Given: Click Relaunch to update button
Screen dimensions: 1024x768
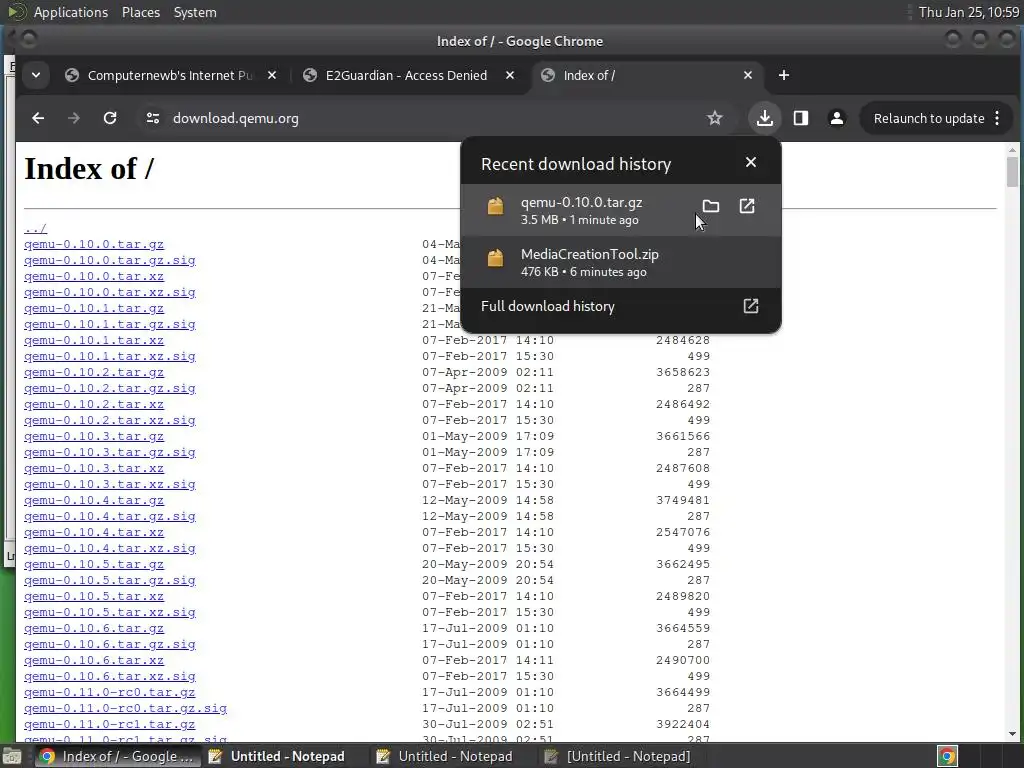Looking at the screenshot, I should 929,118.
